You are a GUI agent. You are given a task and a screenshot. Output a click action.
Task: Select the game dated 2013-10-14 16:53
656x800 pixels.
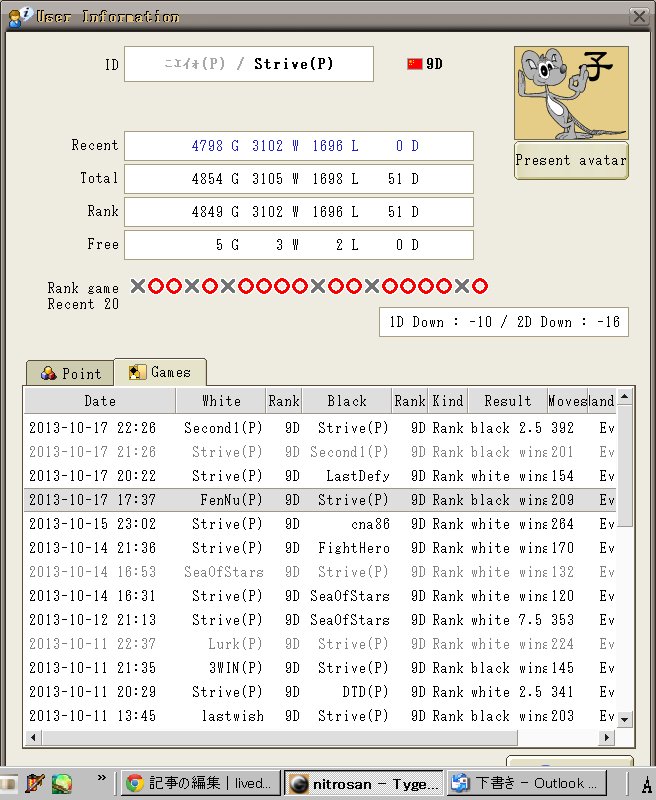320,571
